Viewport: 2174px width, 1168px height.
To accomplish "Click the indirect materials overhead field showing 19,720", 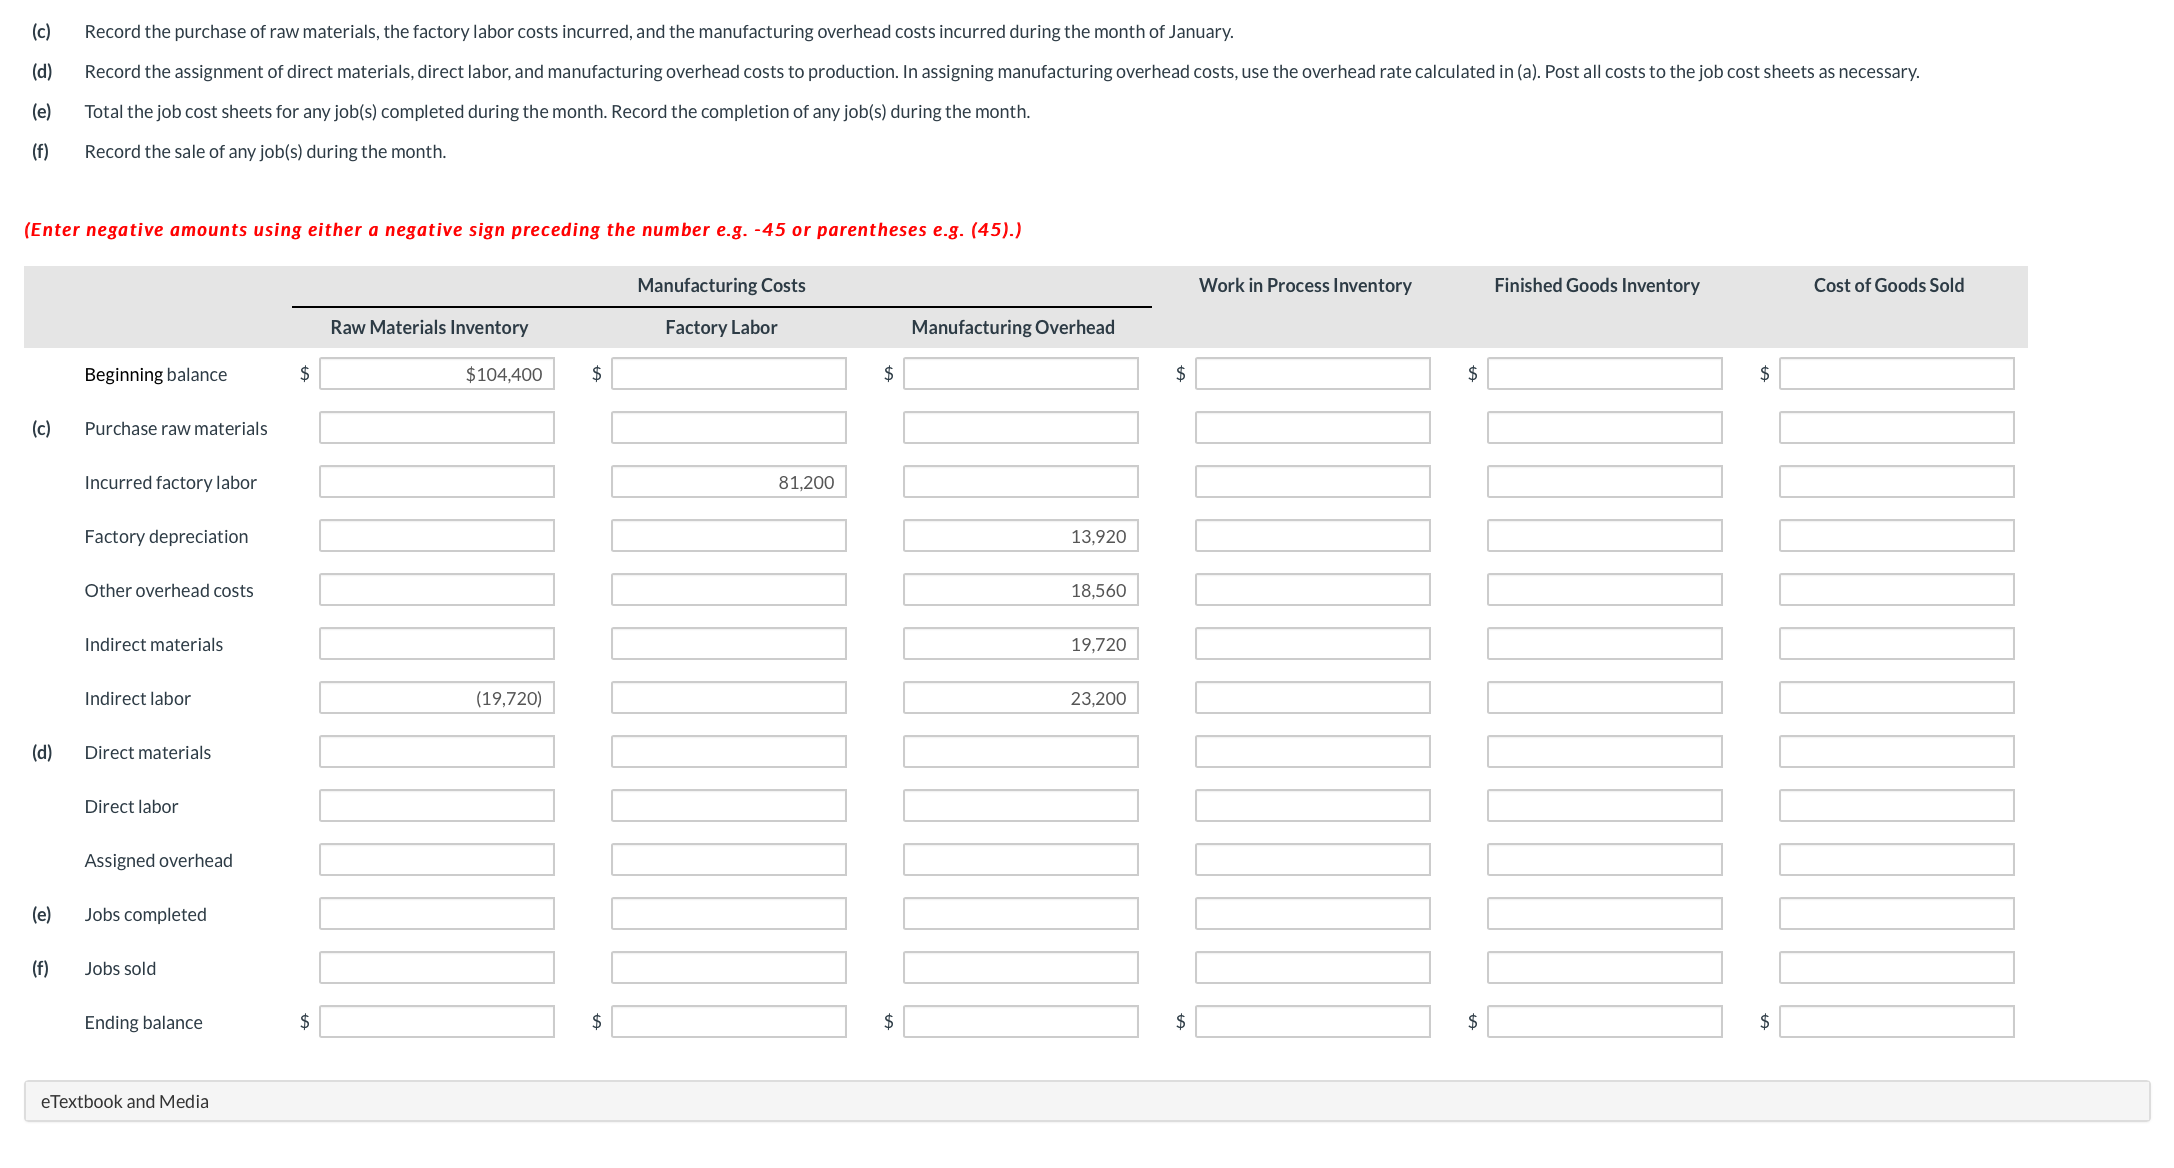I will pos(1020,643).
